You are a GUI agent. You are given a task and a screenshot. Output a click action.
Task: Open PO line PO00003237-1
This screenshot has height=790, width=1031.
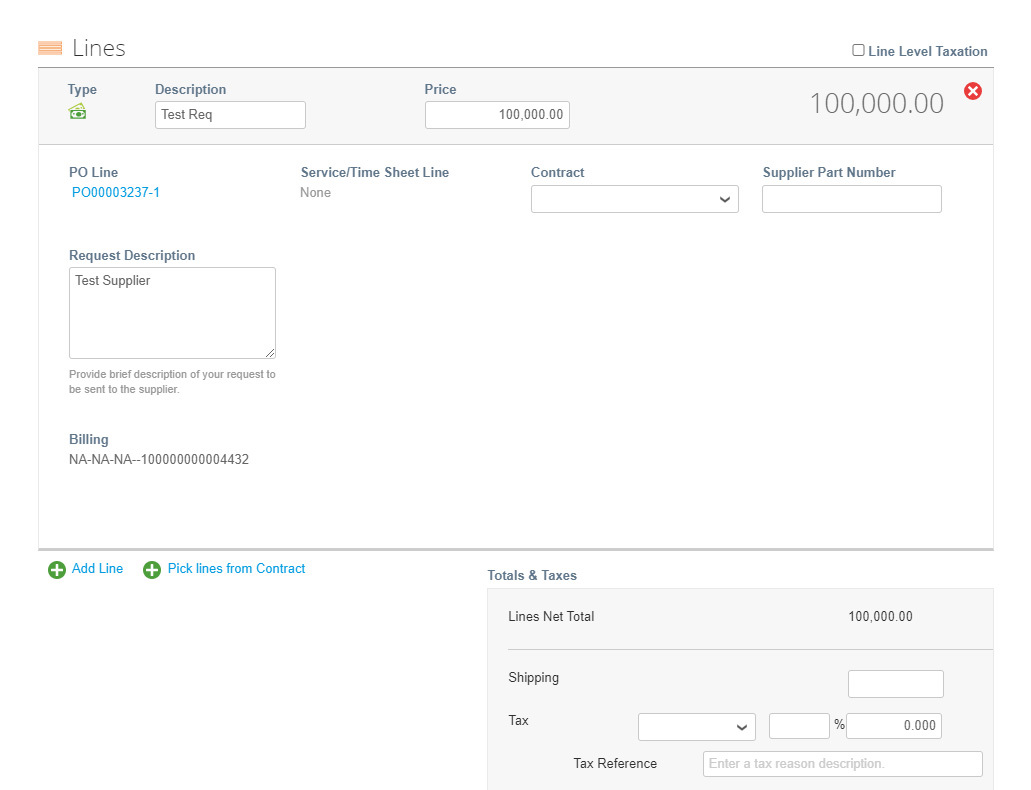115,192
